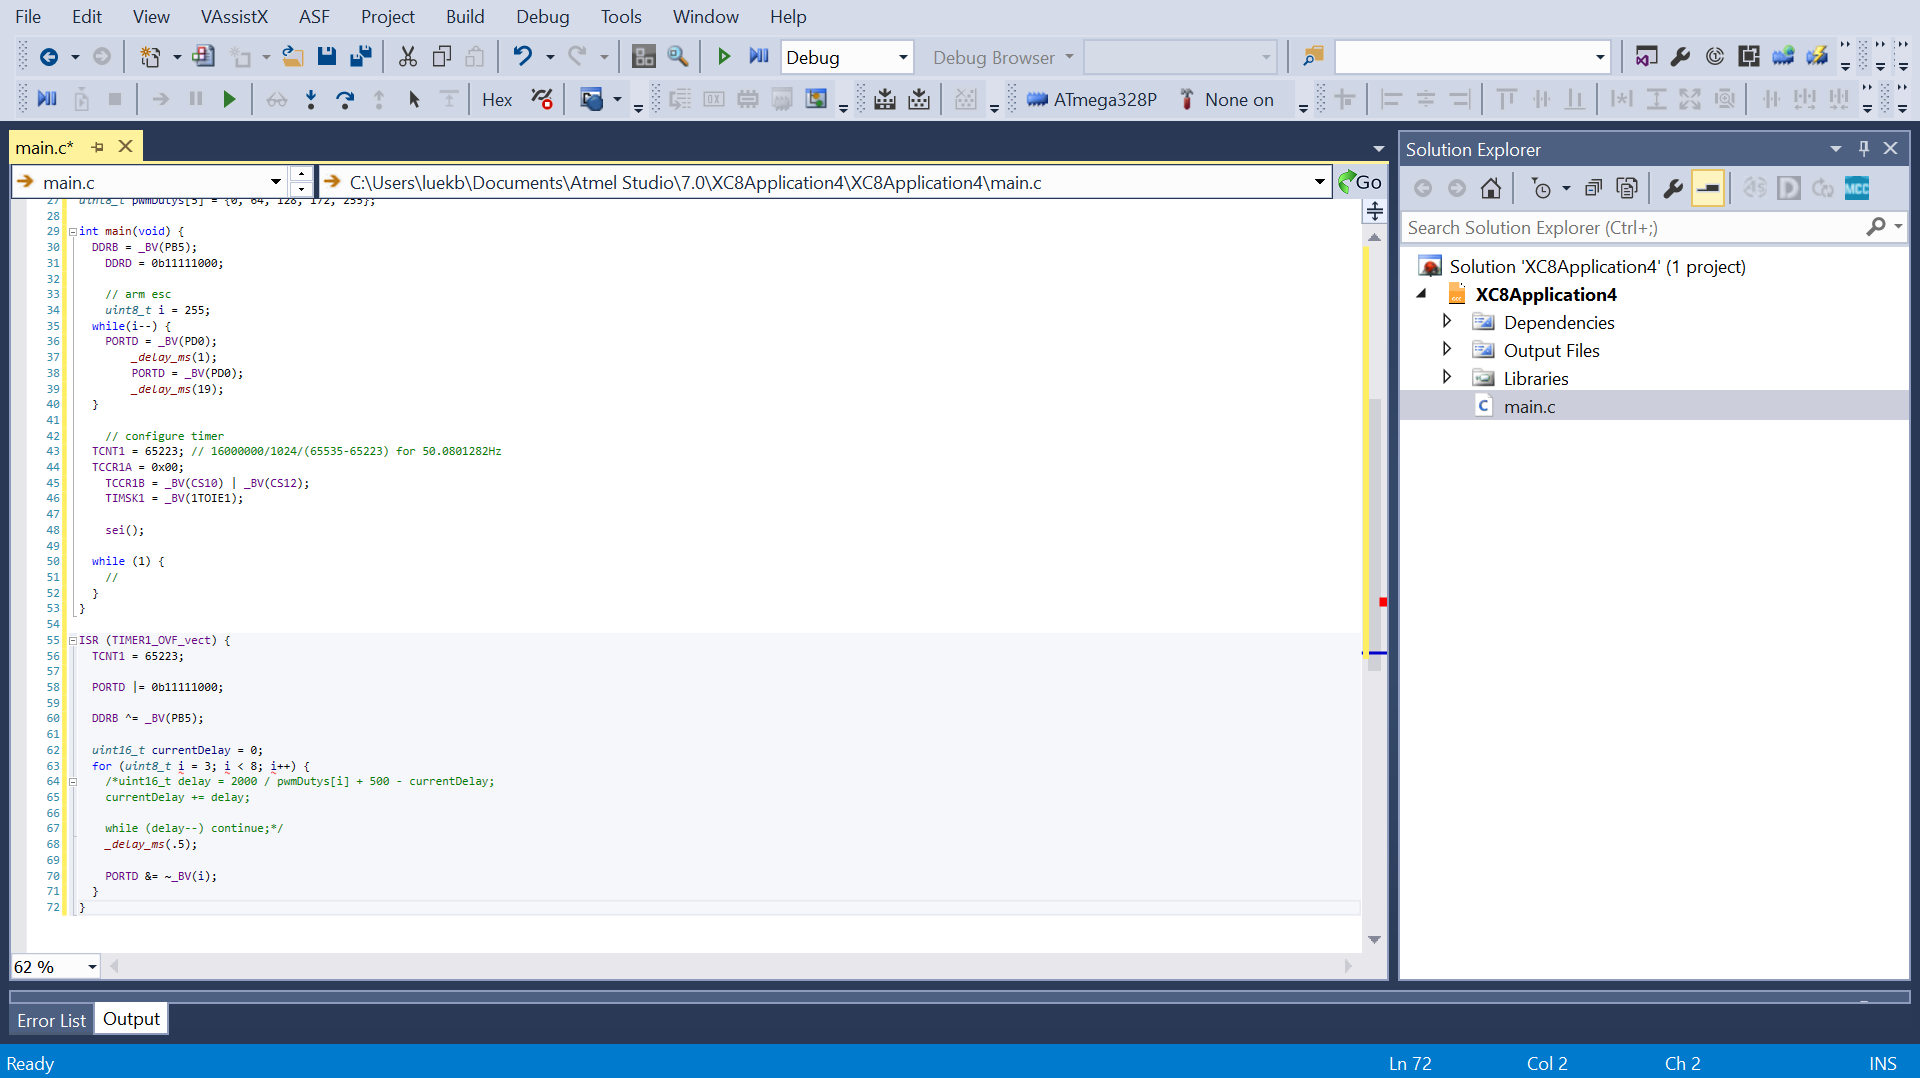Toggle Preview Selected Items in Solution Explorer

1708,188
